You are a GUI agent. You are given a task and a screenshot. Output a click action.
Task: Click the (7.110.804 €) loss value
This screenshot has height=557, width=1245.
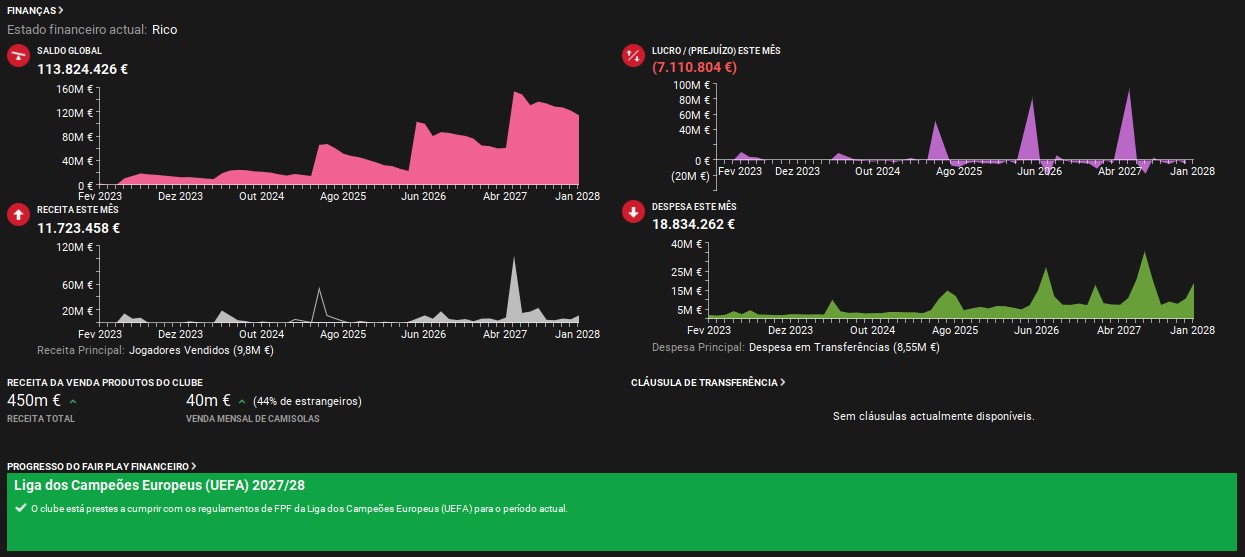(x=694, y=68)
